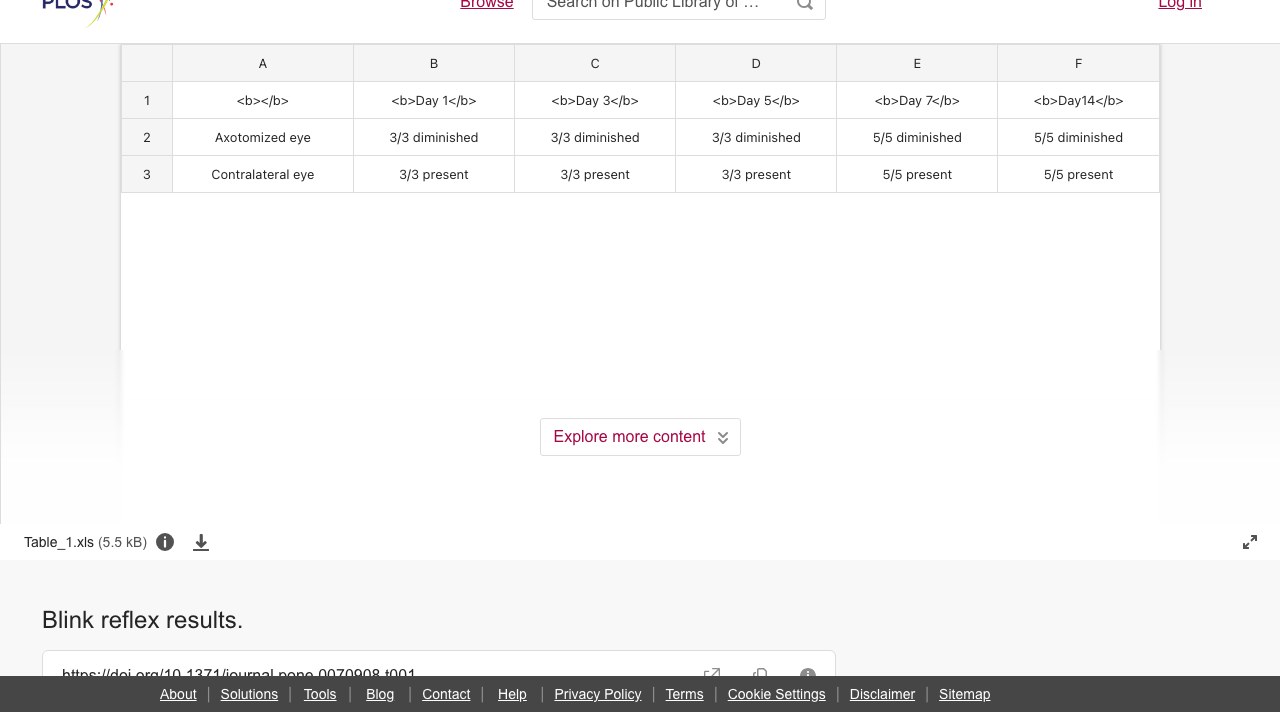Image resolution: width=1280 pixels, height=720 pixels.
Task: Open the Solutions footer link
Action: tap(249, 694)
